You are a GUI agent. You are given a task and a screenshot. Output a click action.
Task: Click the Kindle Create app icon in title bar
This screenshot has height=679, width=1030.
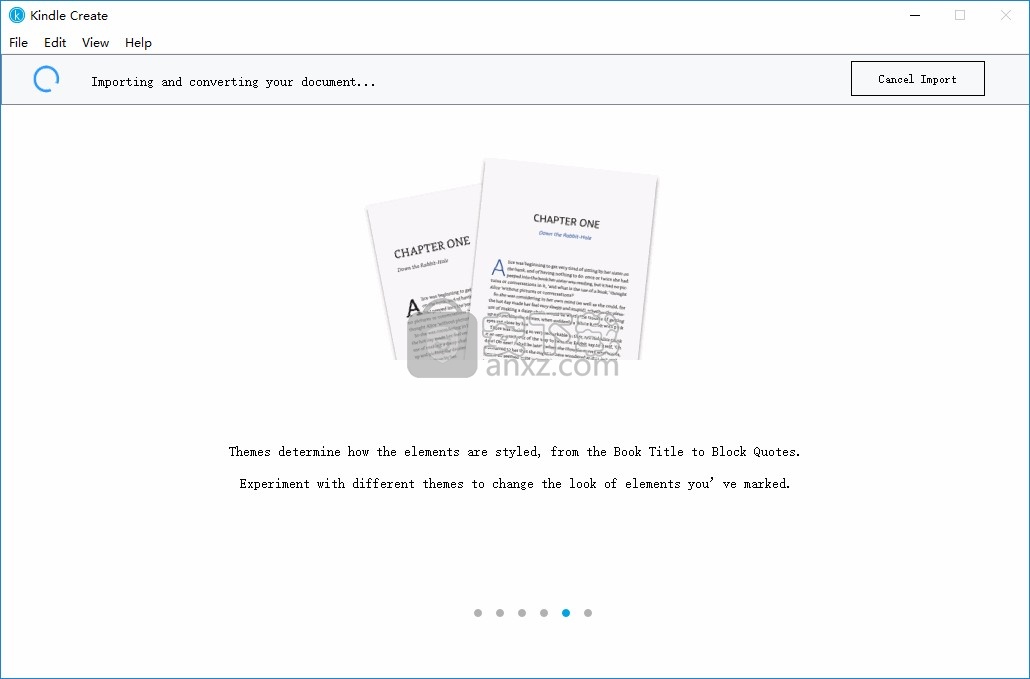16,15
